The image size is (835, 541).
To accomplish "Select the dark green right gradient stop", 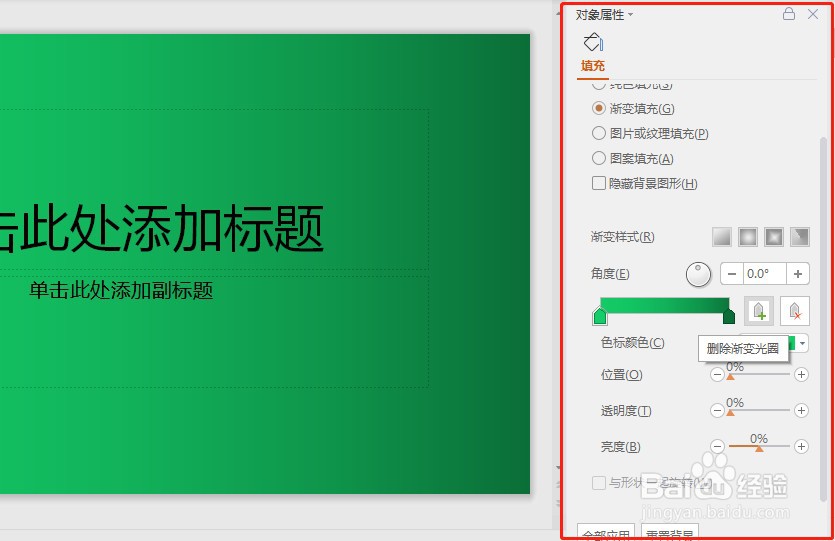I will (729, 316).
